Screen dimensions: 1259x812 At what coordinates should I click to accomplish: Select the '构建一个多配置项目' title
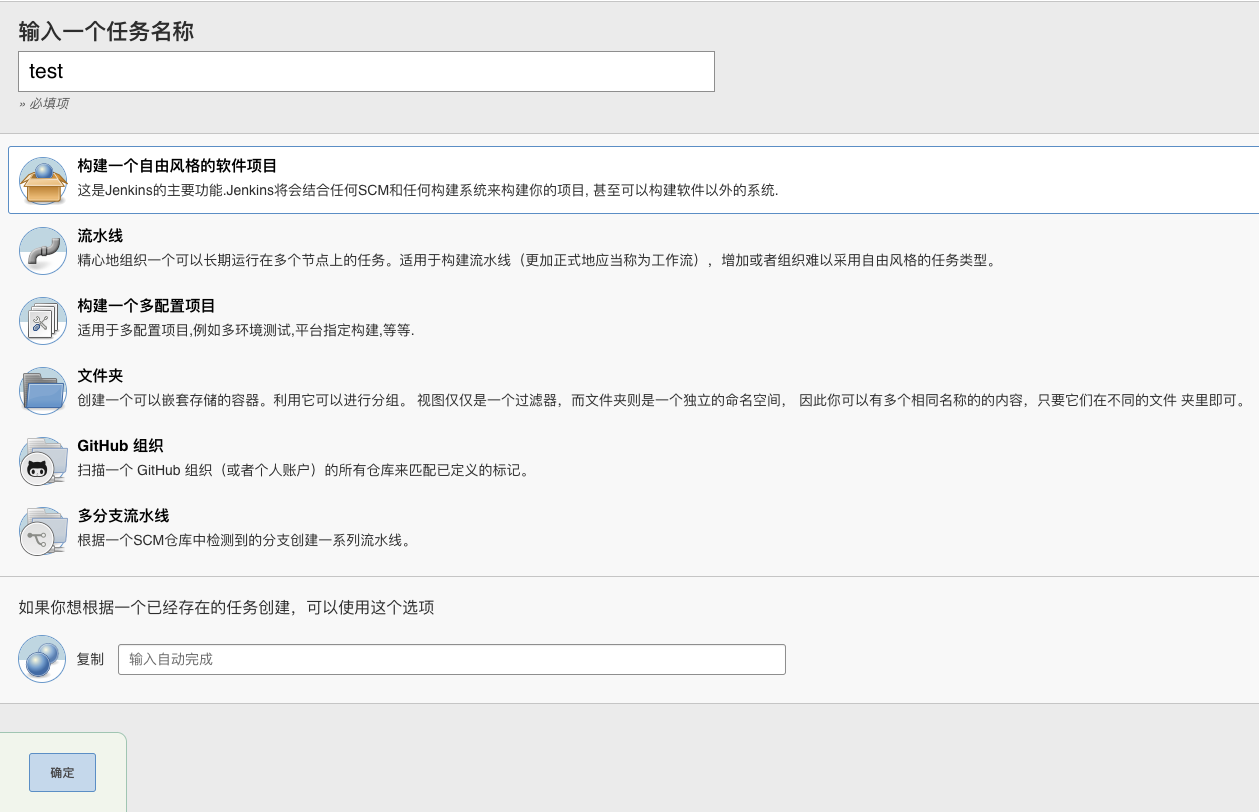(x=146, y=306)
